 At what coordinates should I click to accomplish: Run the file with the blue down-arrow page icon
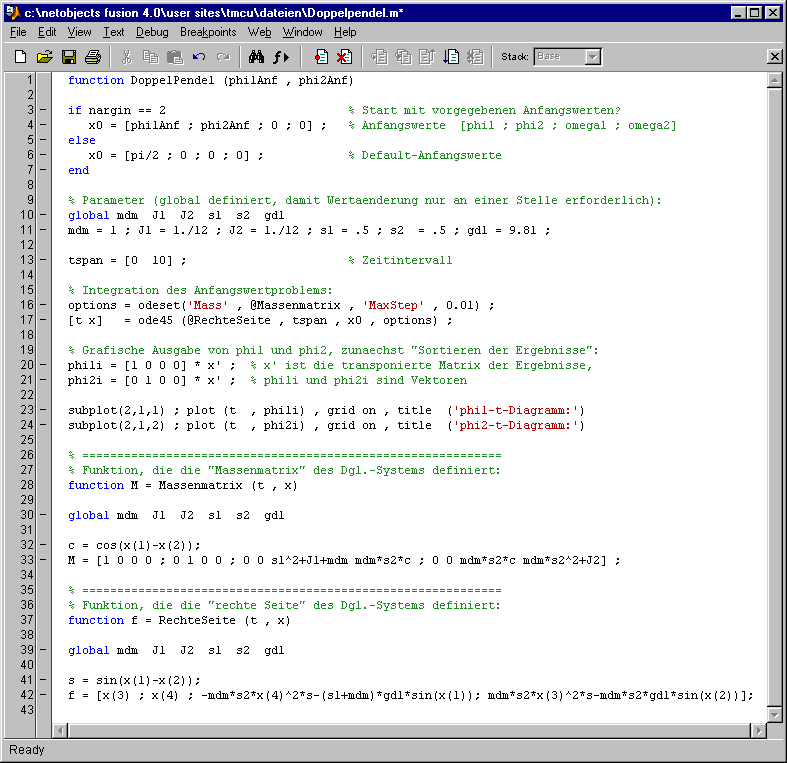[451, 57]
